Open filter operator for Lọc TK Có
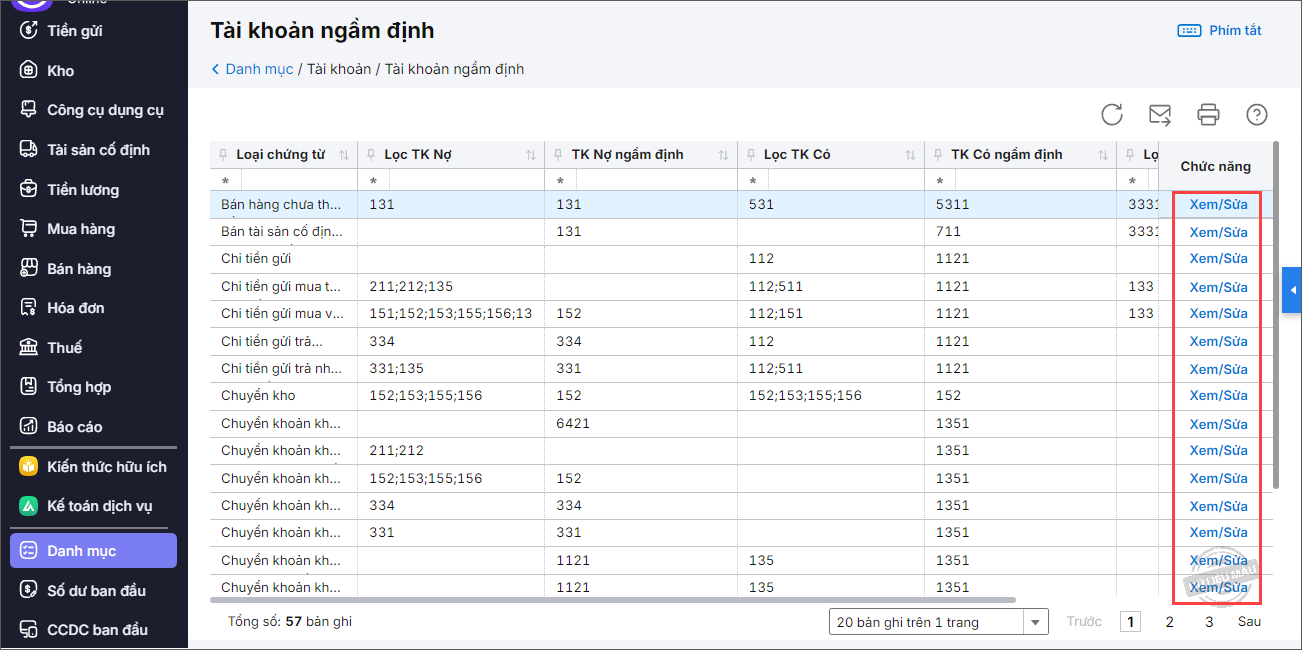Viewport: 1302px width, 650px height. click(753, 181)
